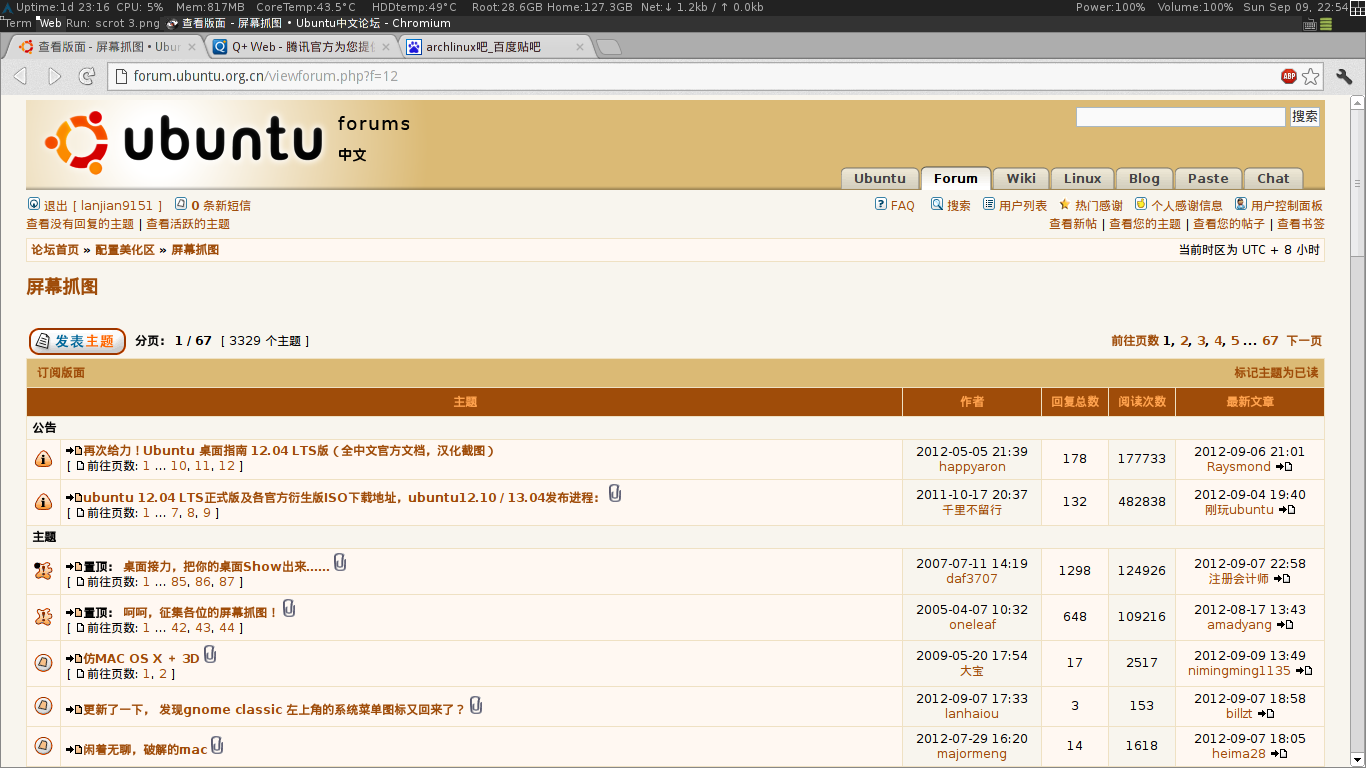Open a new tab with the tab strip button
1366x768 pixels.
click(608, 47)
